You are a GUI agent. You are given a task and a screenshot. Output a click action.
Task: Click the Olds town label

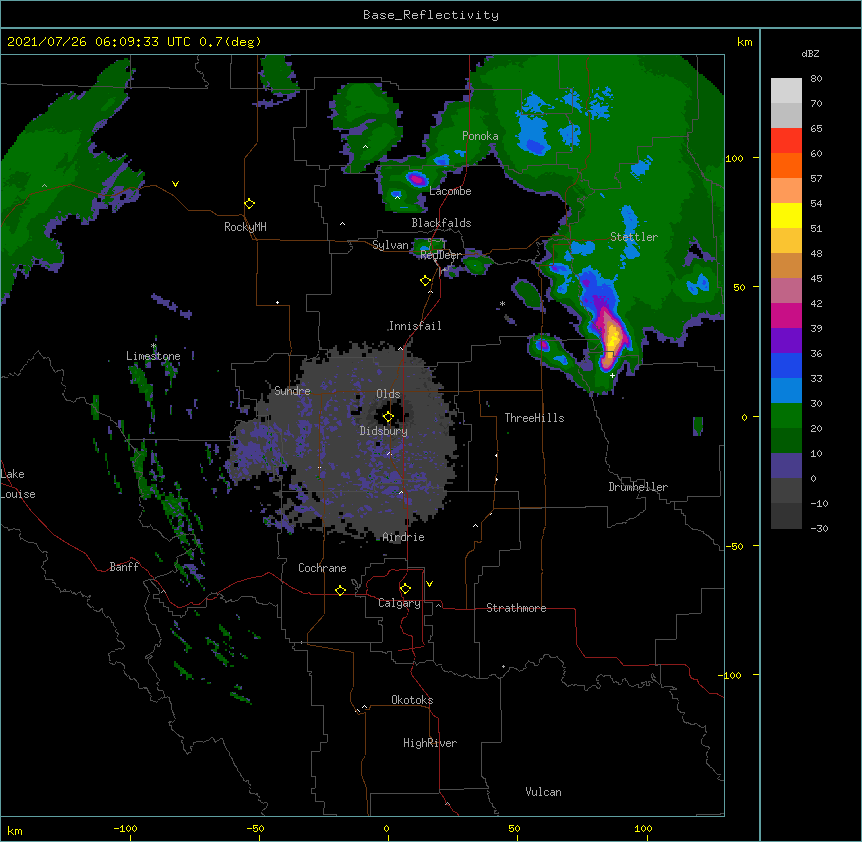(x=388, y=394)
